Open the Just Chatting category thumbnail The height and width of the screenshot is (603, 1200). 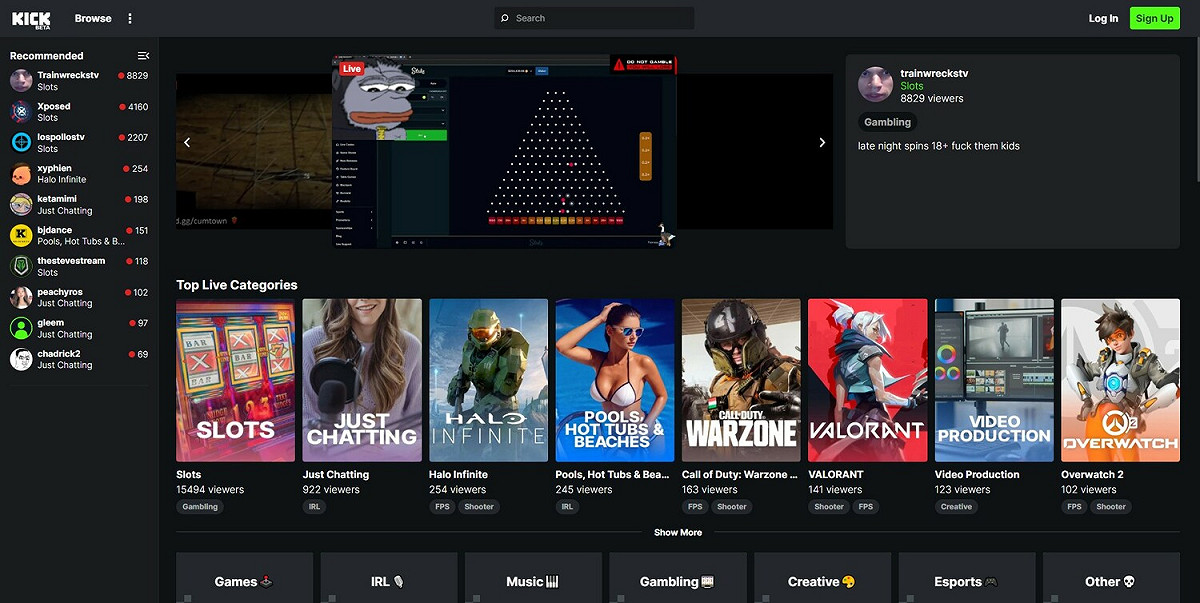[362, 380]
